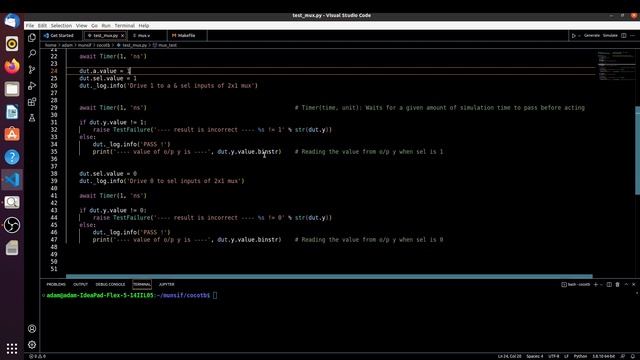Image resolution: width=640 pixels, height=360 pixels.
Task: Open the Help menu
Action: click(x=144, y=25)
